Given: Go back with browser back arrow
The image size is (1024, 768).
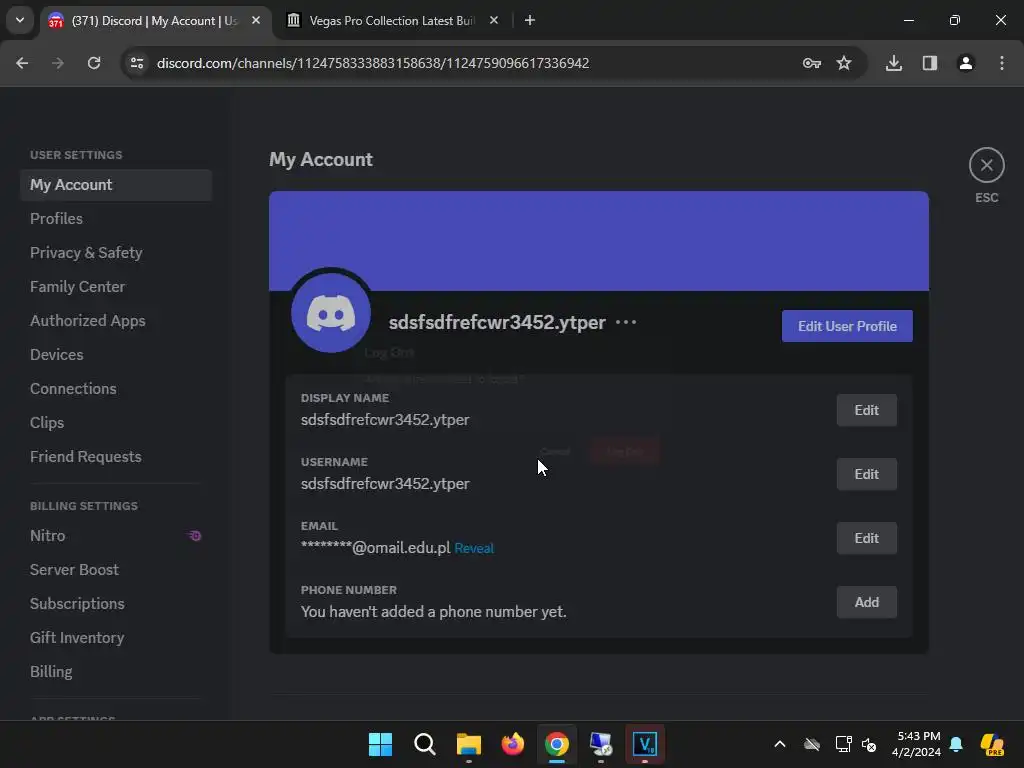Looking at the screenshot, I should pyautogui.click(x=22, y=63).
